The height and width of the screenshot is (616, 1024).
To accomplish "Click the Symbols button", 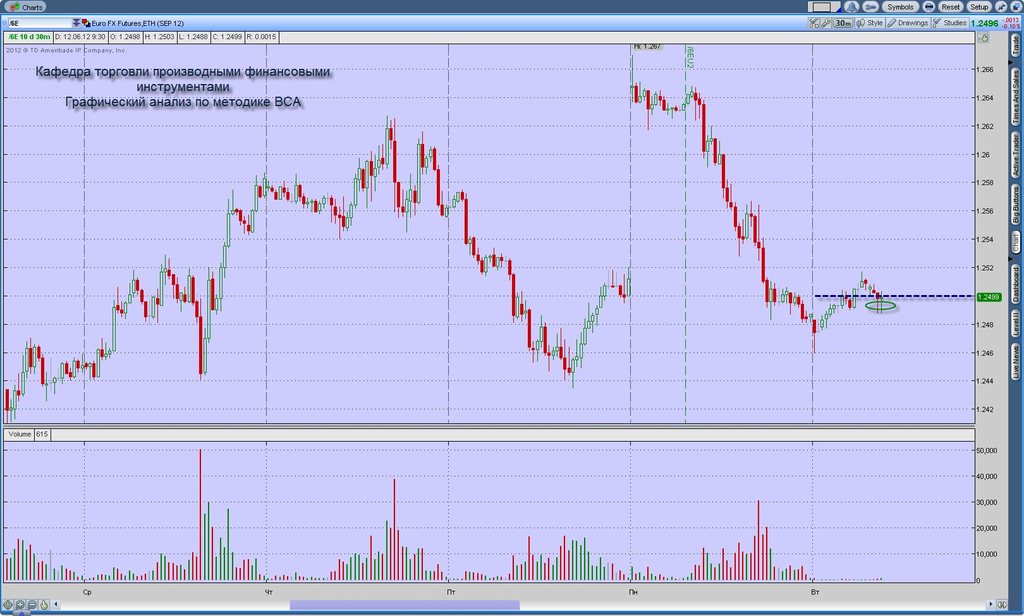I will [901, 7].
